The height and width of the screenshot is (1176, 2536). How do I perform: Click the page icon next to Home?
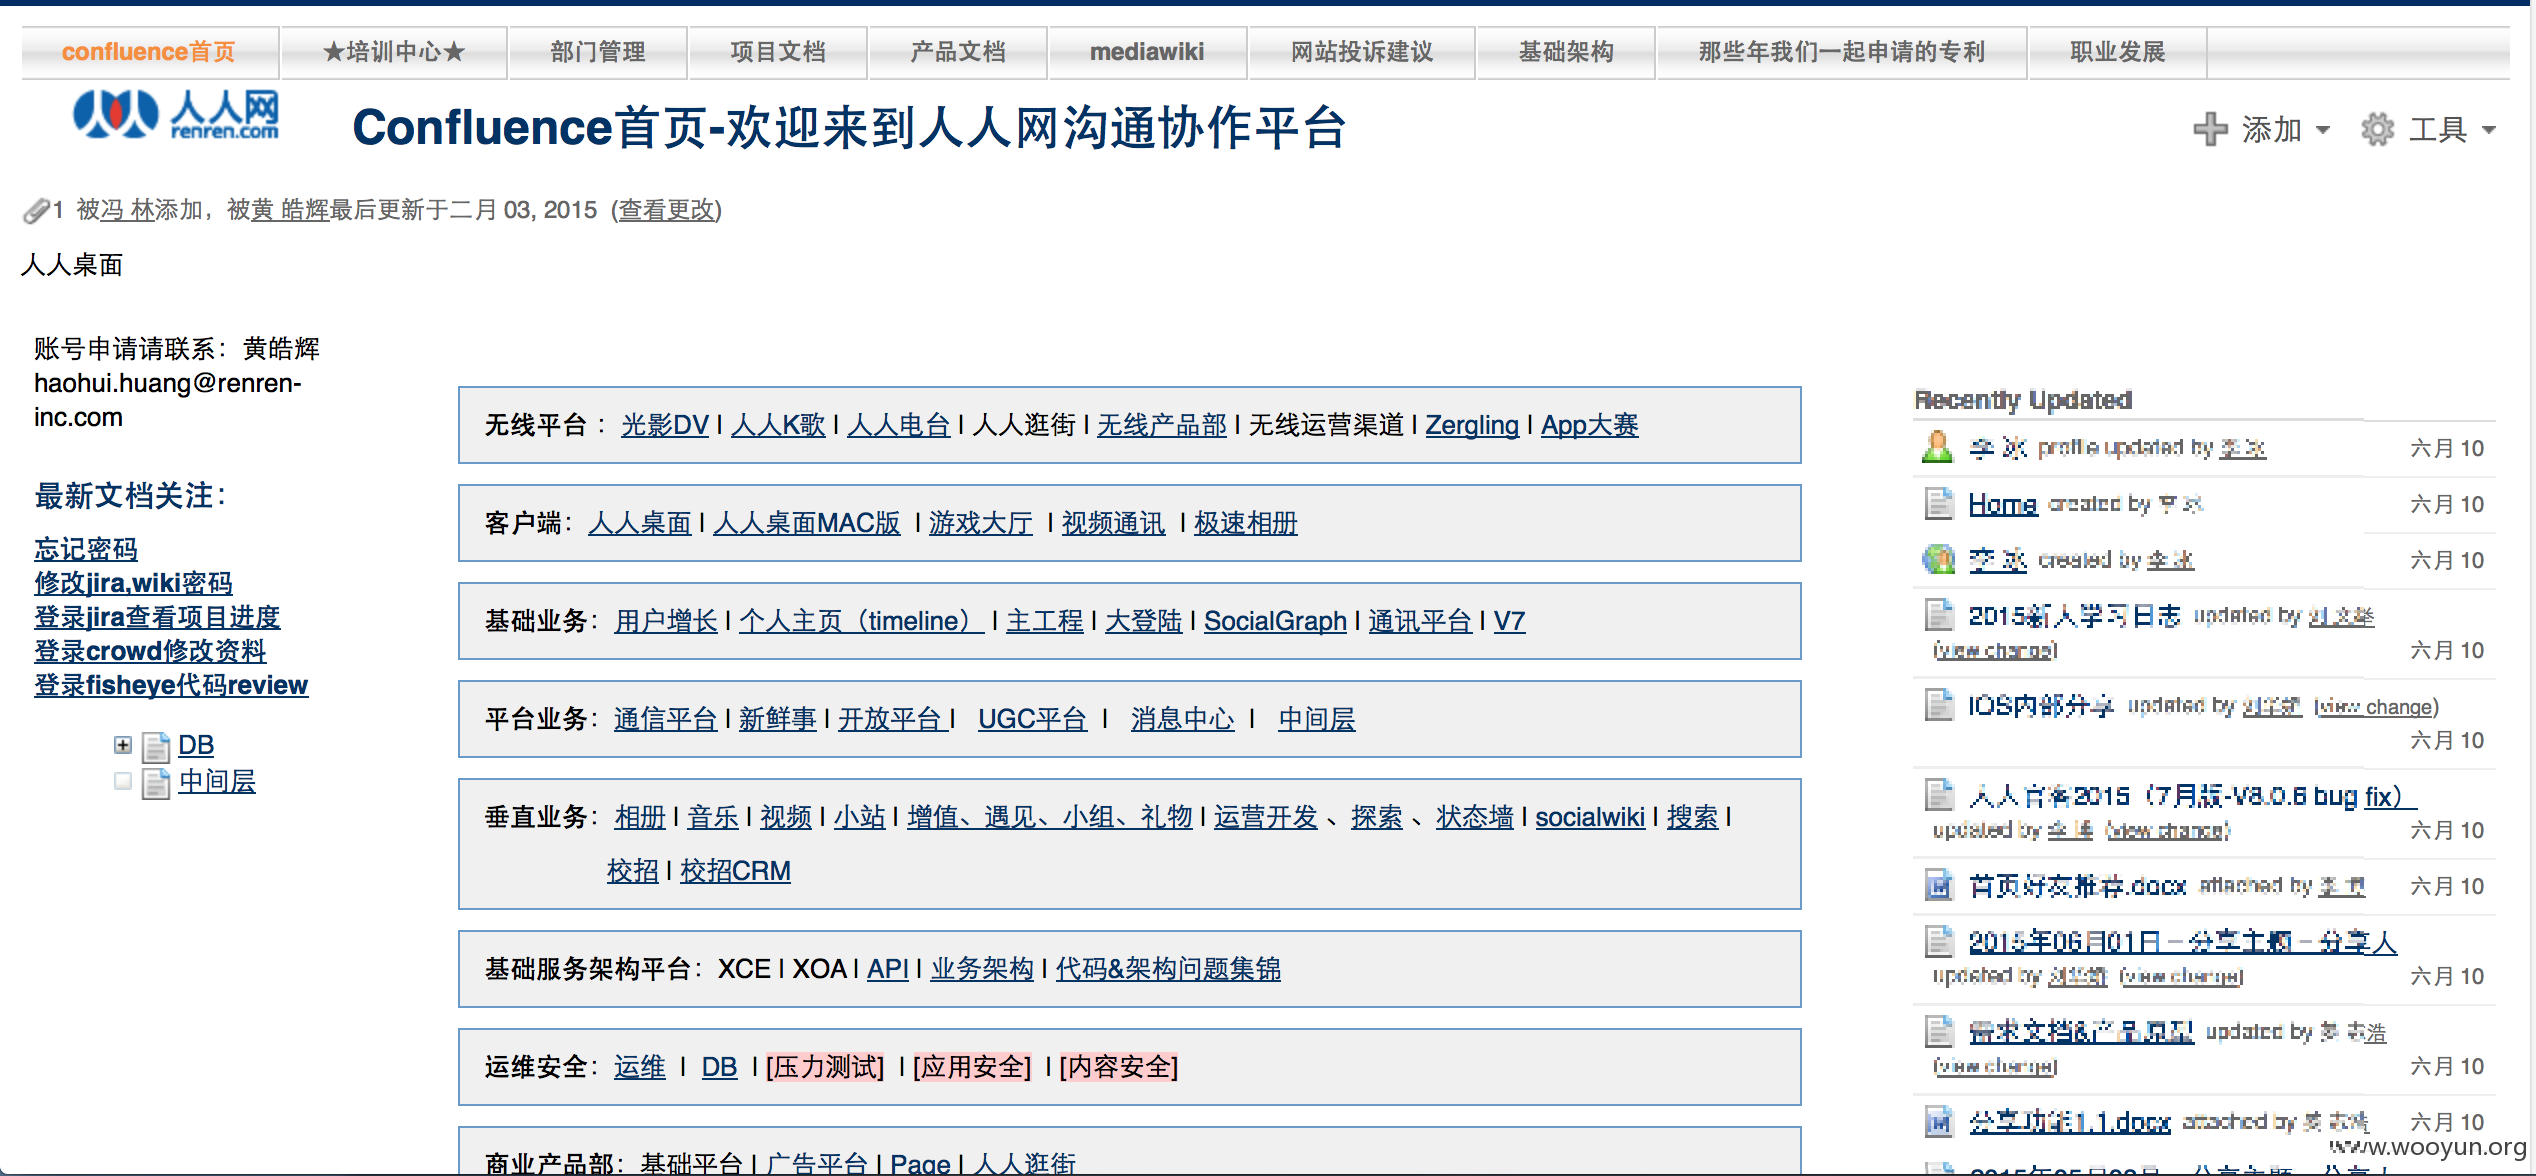click(1938, 503)
